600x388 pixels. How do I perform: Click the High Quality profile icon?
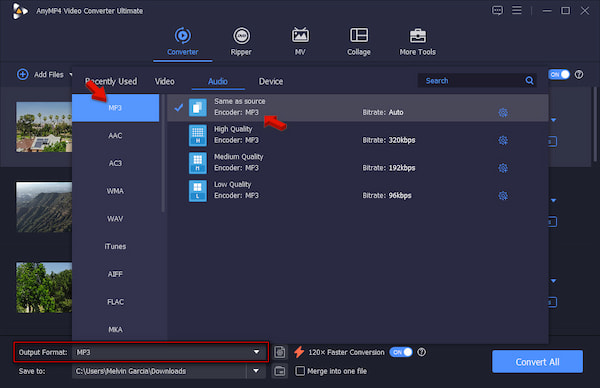(x=198, y=135)
